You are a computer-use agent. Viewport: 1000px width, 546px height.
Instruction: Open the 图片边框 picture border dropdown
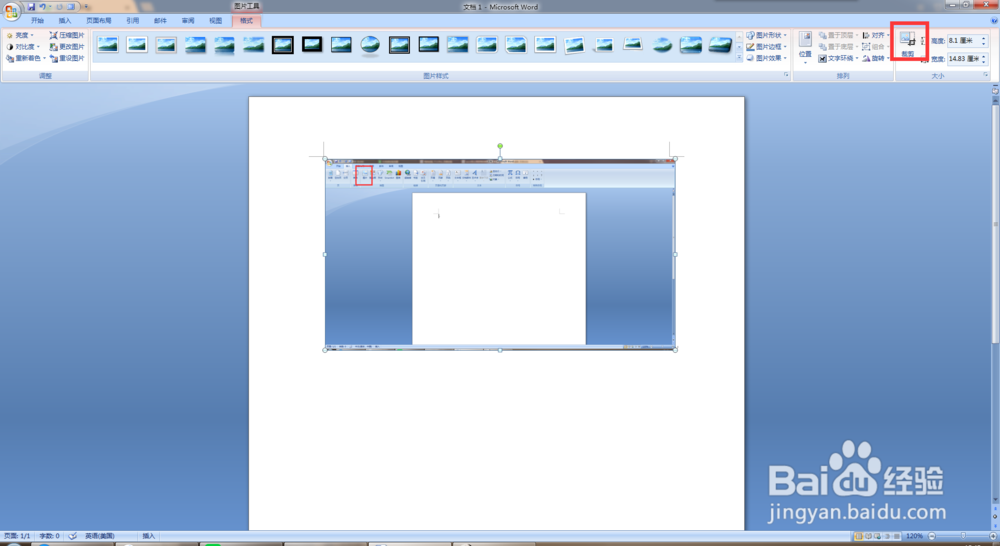(767, 47)
